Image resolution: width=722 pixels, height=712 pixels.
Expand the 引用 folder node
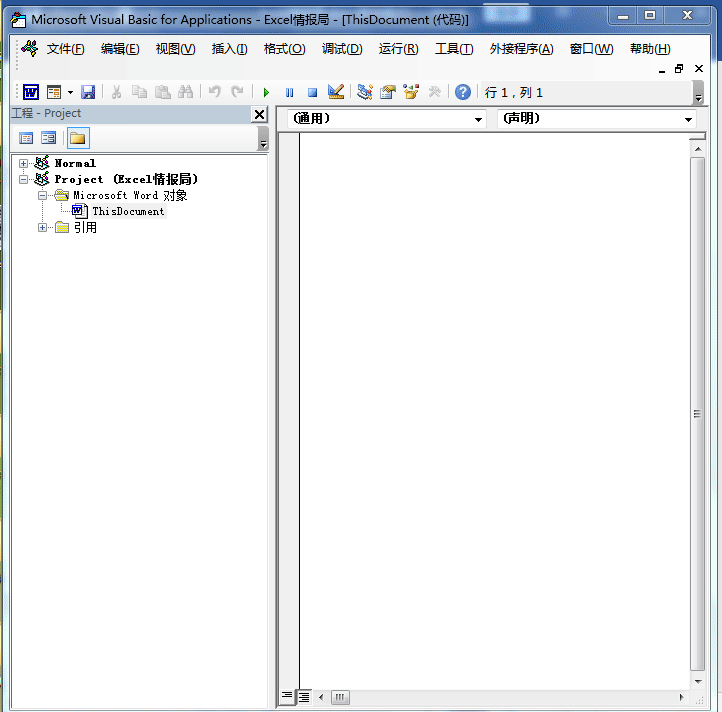click(42, 228)
